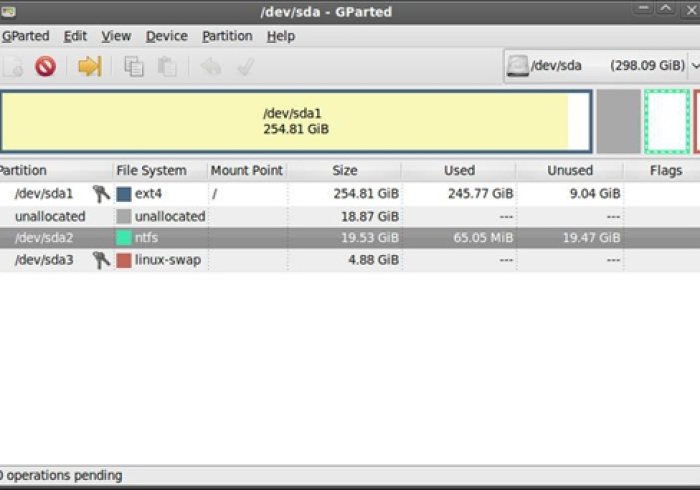Screen dimensions: 700x490
Task: Select the /dev/sda1 ext4 partition row
Action: pos(300,194)
